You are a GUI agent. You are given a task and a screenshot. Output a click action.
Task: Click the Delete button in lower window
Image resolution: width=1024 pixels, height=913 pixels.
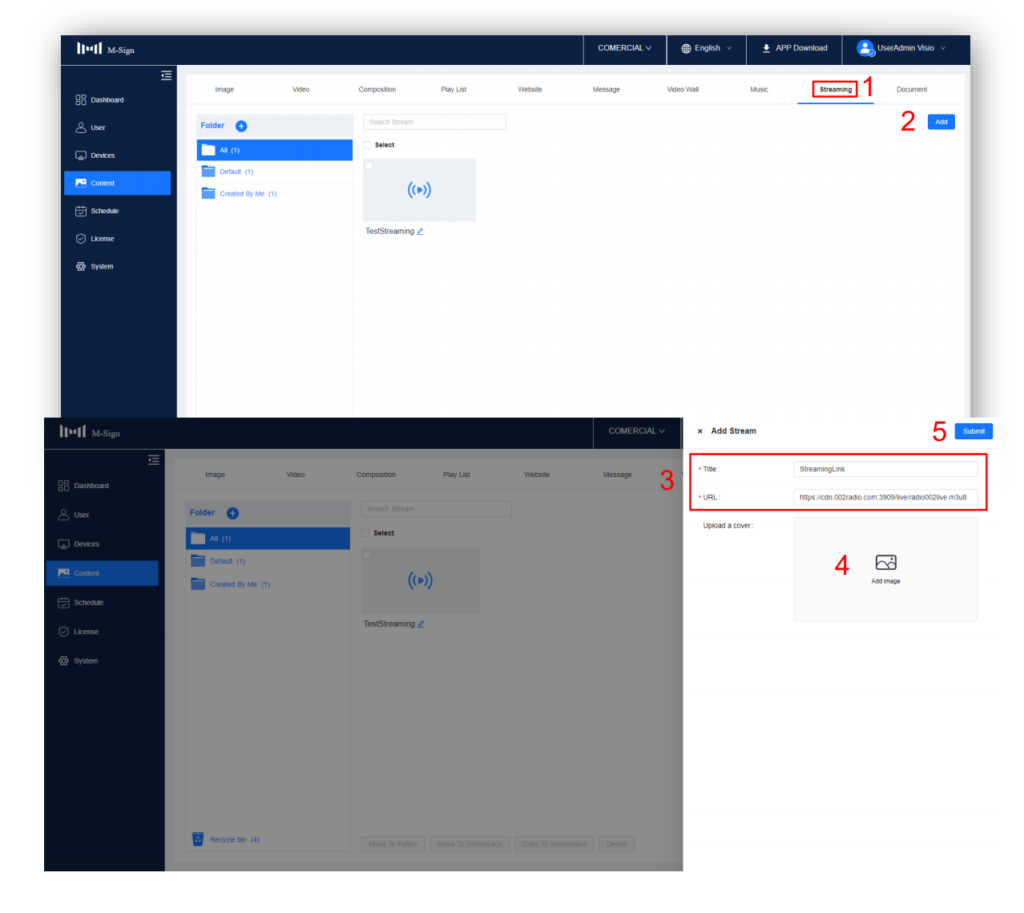click(x=616, y=844)
